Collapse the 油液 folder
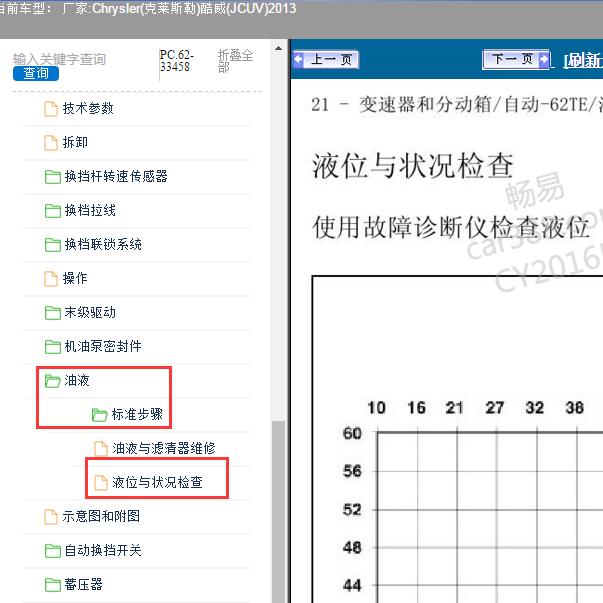Viewport: 603px width, 603px height. (x=77, y=380)
